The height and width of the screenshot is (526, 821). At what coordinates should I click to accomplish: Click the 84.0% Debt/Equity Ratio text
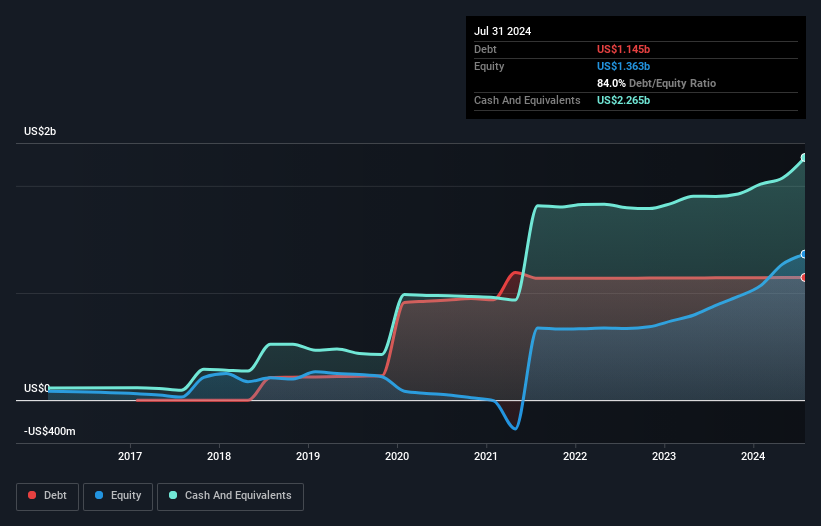pyautogui.click(x=657, y=83)
